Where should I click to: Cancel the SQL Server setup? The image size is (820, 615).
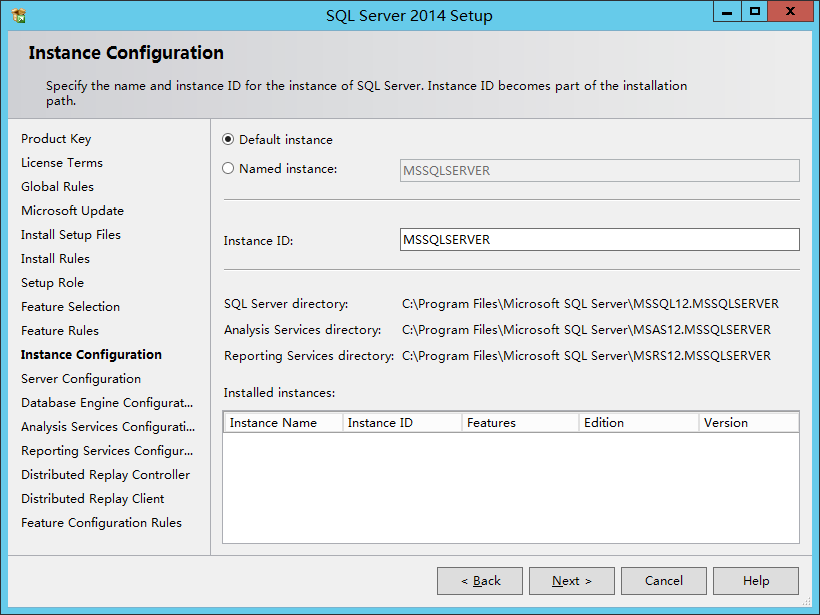[x=664, y=581]
